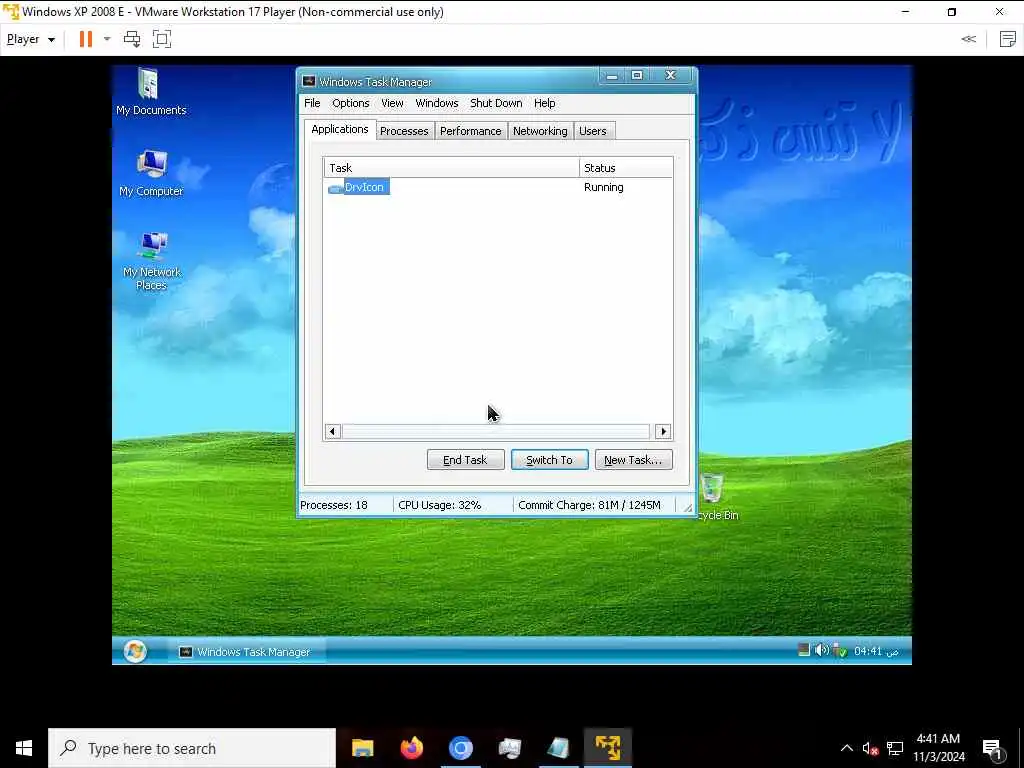This screenshot has width=1024, height=768.
Task: Open VMware notes panel icon
Action: (1008, 39)
